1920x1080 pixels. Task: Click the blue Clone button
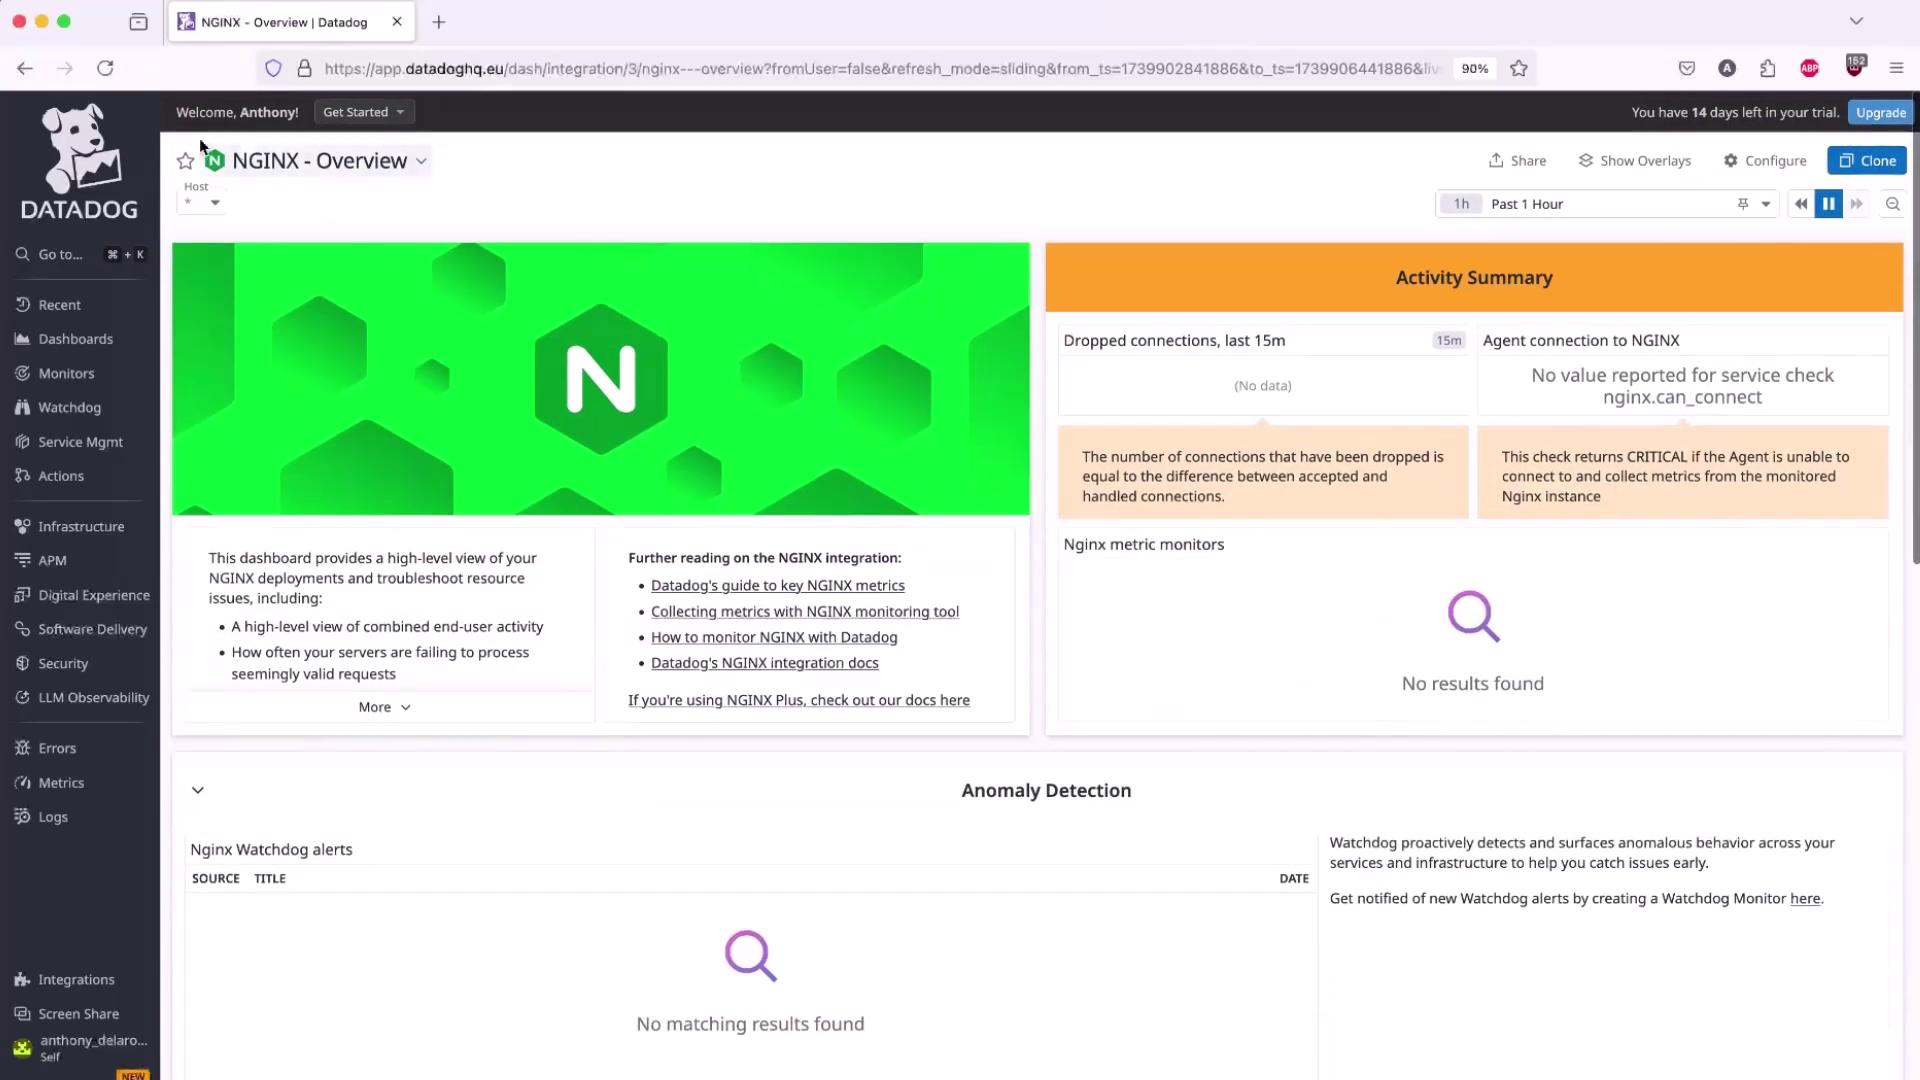pyautogui.click(x=1866, y=161)
